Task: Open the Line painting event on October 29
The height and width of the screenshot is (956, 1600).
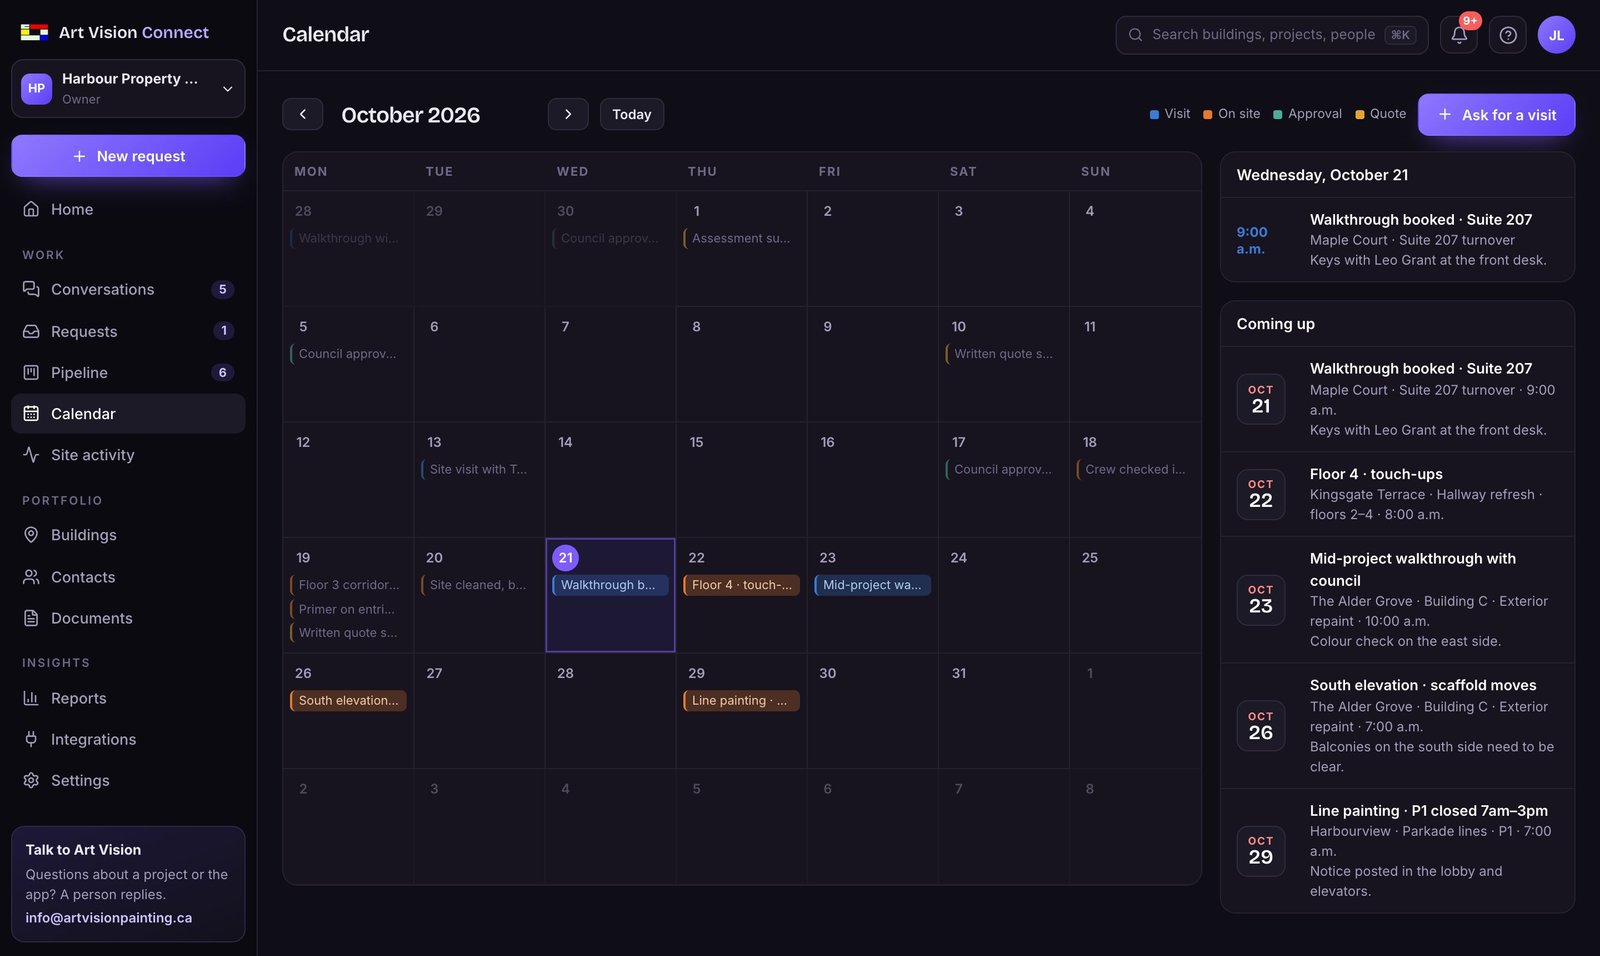Action: click(x=741, y=701)
